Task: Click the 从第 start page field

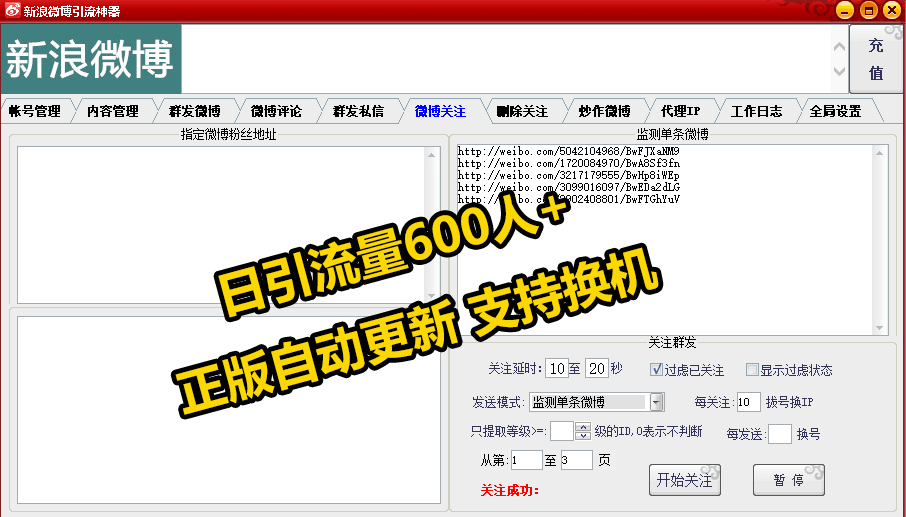Action: coord(526,460)
